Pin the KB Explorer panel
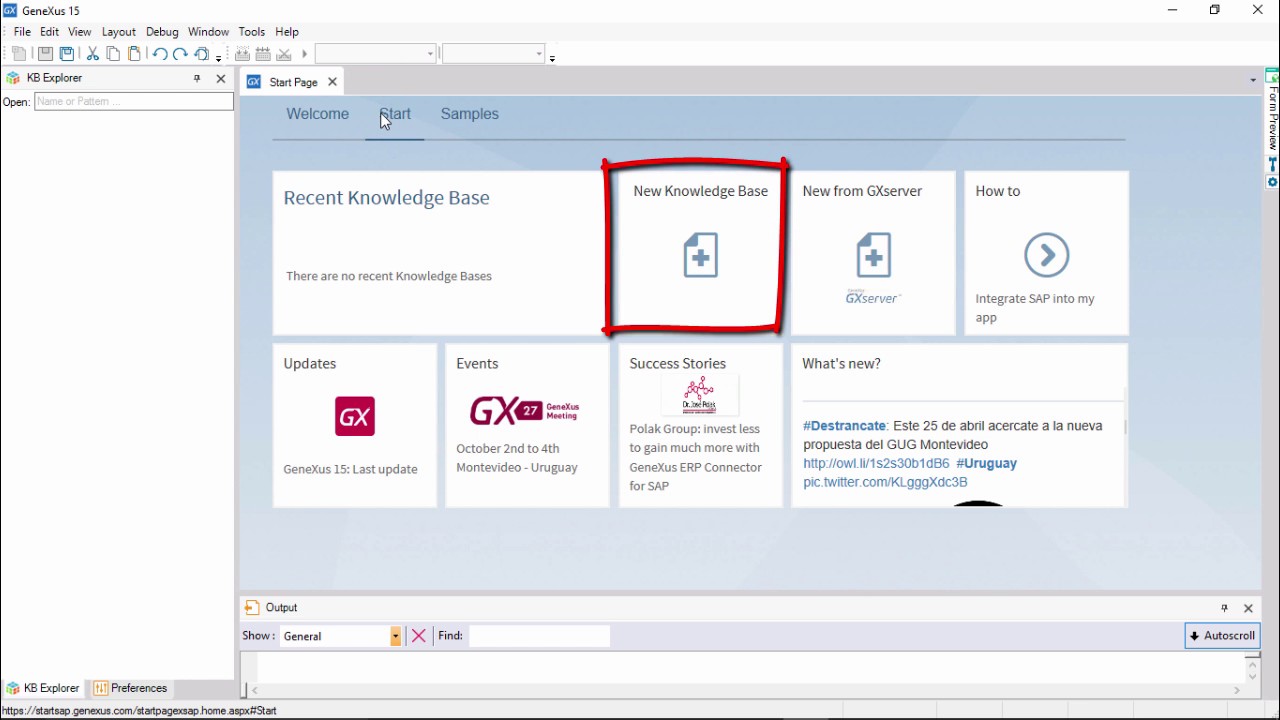The image size is (1280, 720). pyautogui.click(x=197, y=78)
